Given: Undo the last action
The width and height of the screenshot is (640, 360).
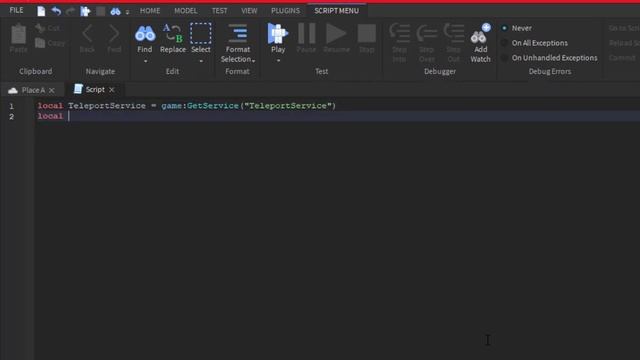Looking at the screenshot, I should click(56, 11).
